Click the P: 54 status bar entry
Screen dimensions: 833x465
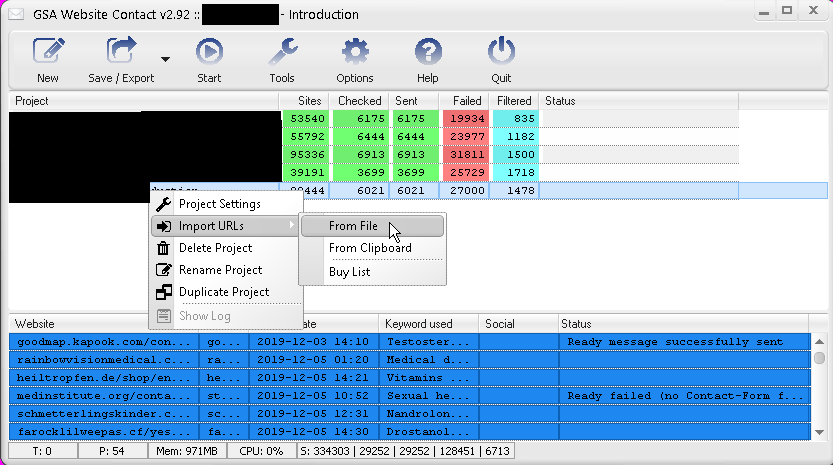click(112, 451)
